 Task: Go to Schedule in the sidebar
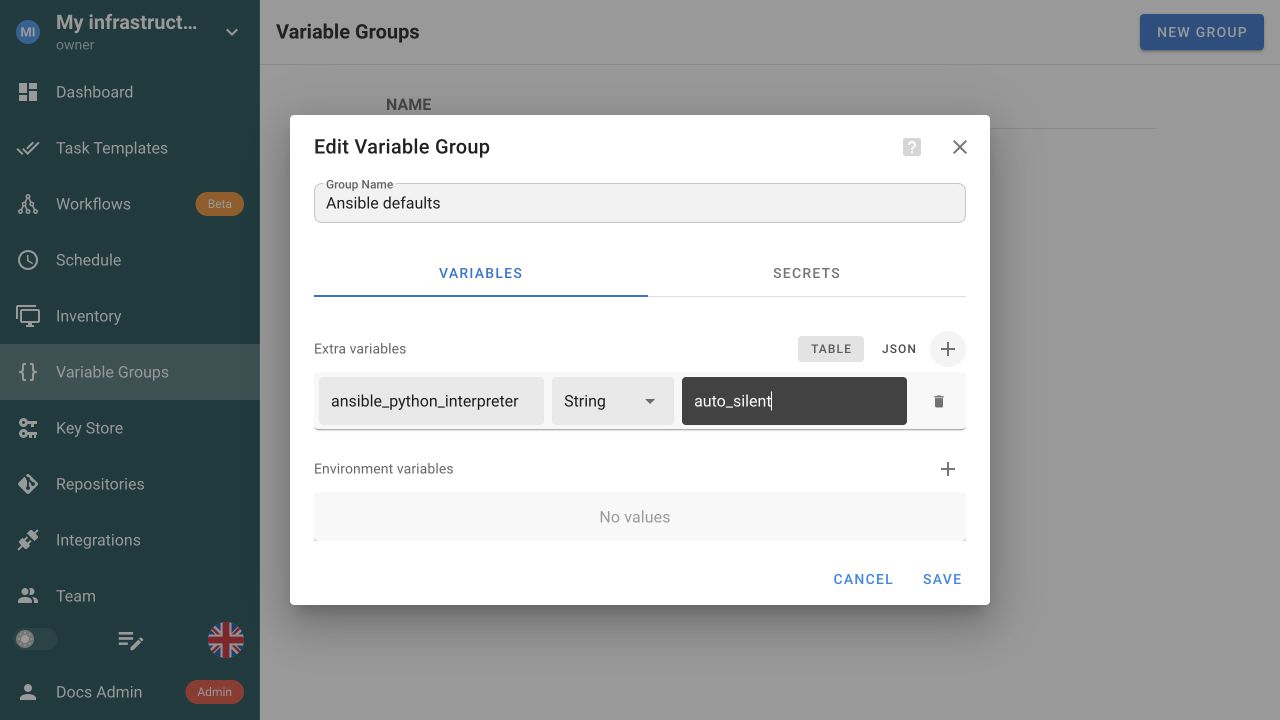88,260
